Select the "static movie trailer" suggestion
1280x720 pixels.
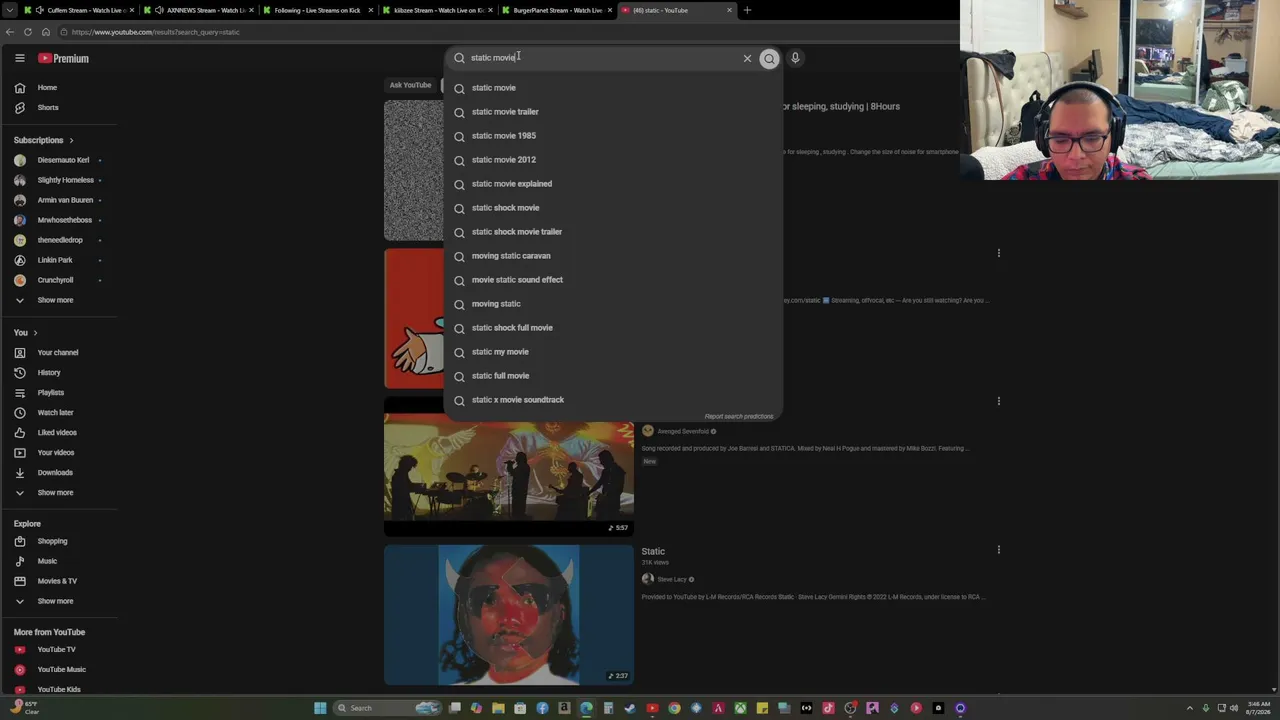pyautogui.click(x=613, y=112)
